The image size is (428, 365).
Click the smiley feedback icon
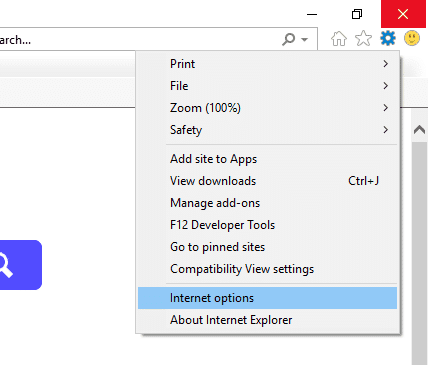pos(412,38)
